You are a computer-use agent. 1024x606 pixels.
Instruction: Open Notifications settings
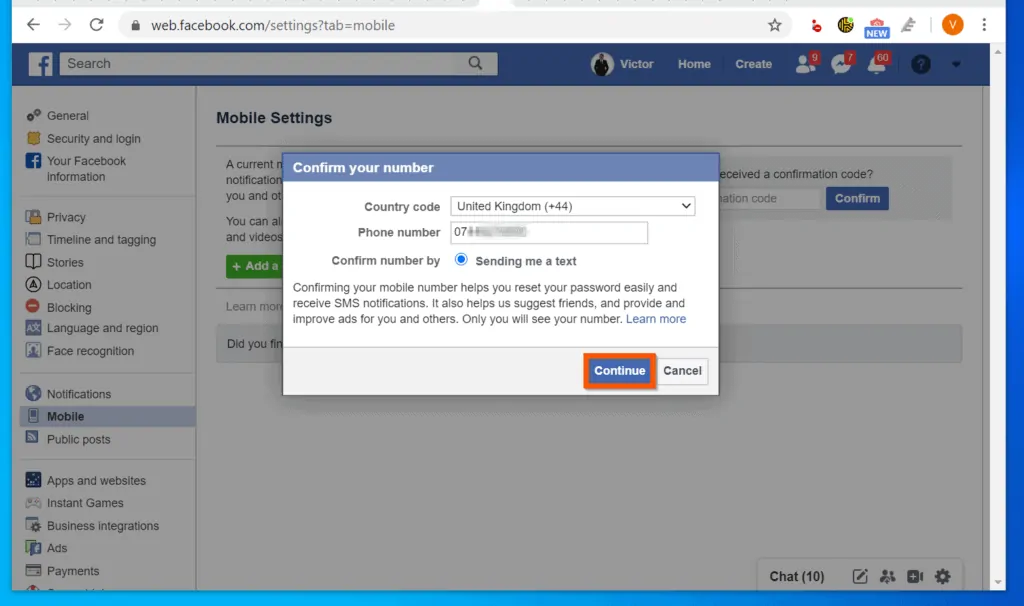coord(78,394)
